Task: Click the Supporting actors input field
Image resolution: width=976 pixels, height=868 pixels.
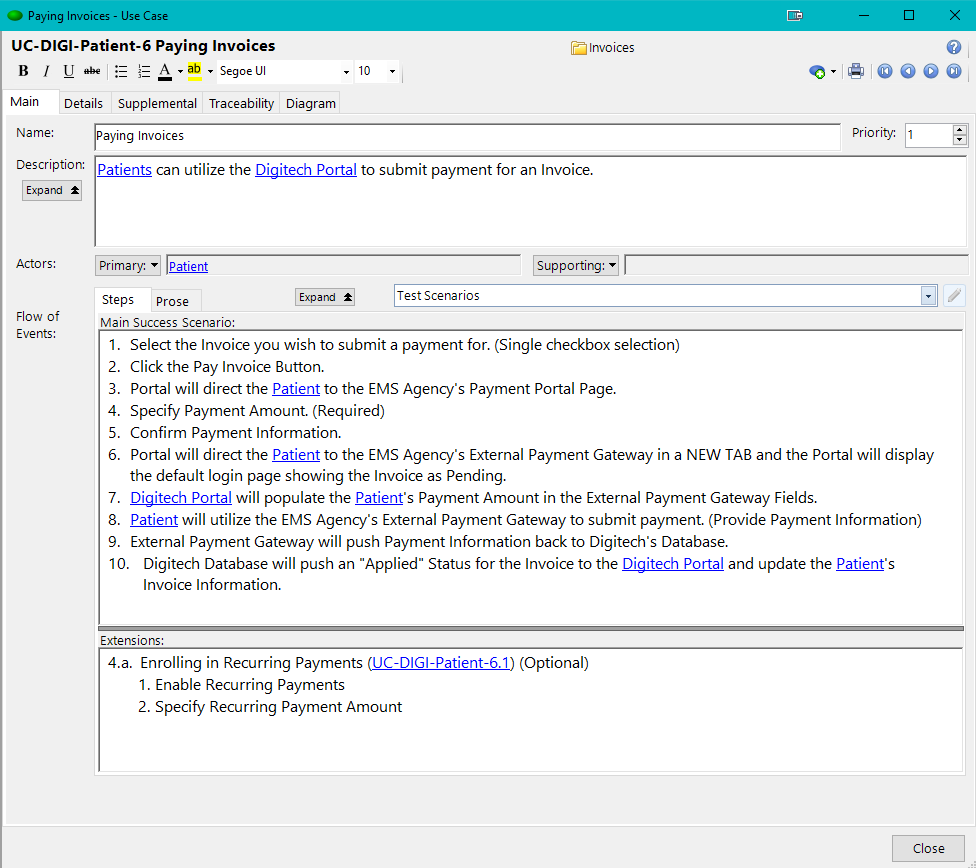Action: click(x=796, y=265)
